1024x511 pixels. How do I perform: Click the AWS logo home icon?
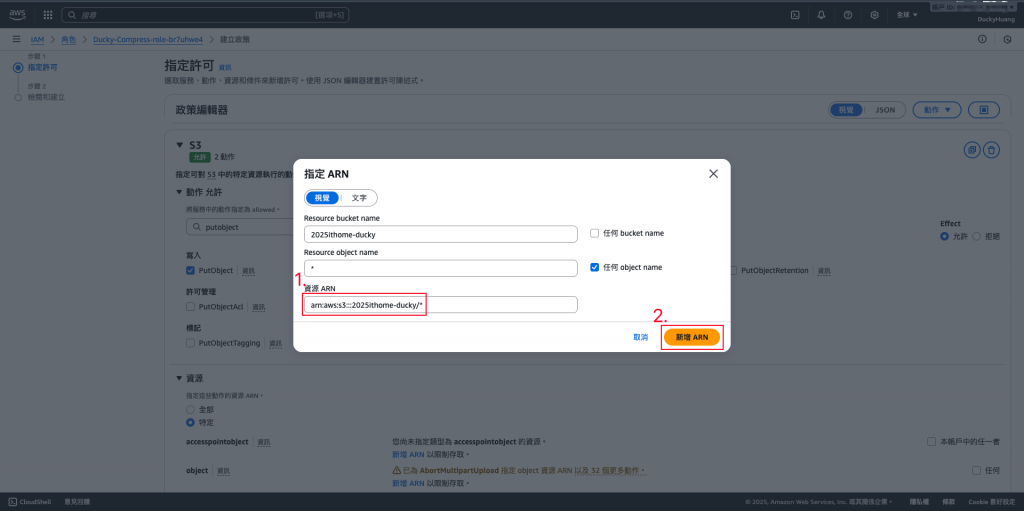[x=18, y=14]
